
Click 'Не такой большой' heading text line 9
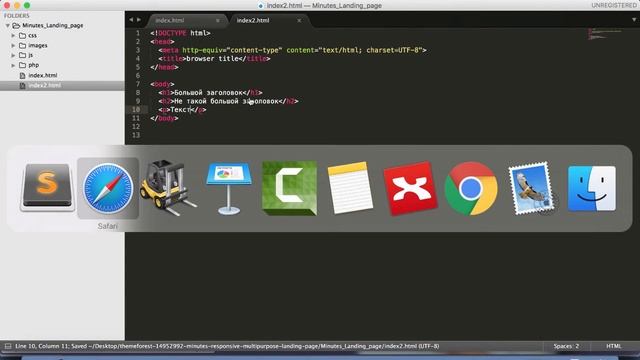click(207, 101)
